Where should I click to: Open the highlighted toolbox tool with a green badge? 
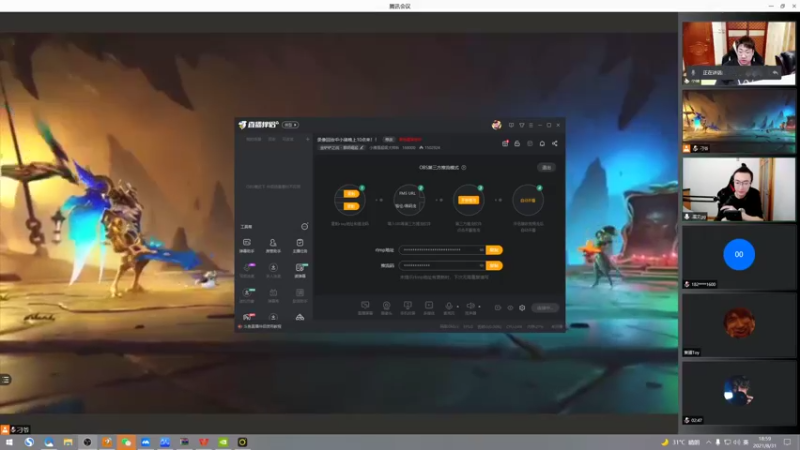point(300,269)
